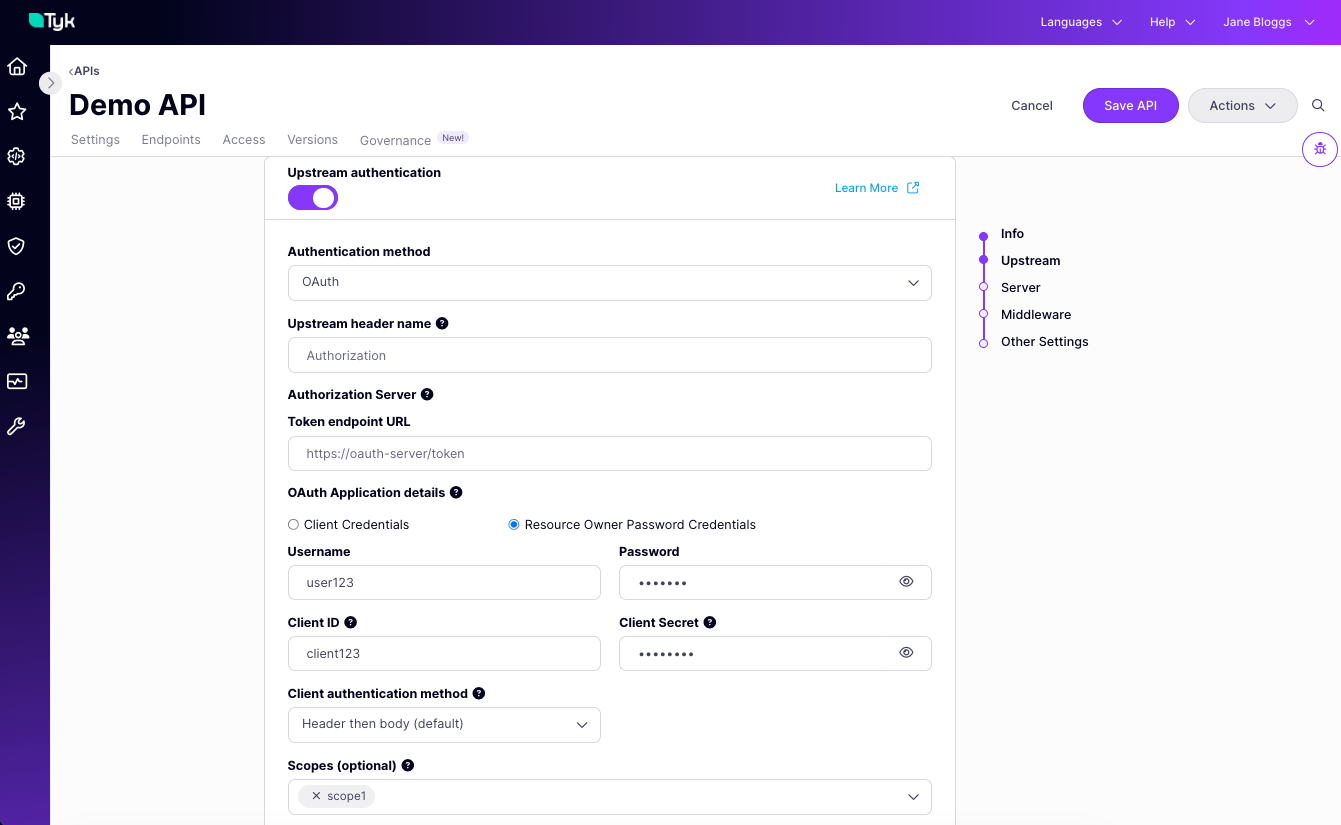Switch to the Endpoints tab
The height and width of the screenshot is (825, 1341).
(171, 140)
